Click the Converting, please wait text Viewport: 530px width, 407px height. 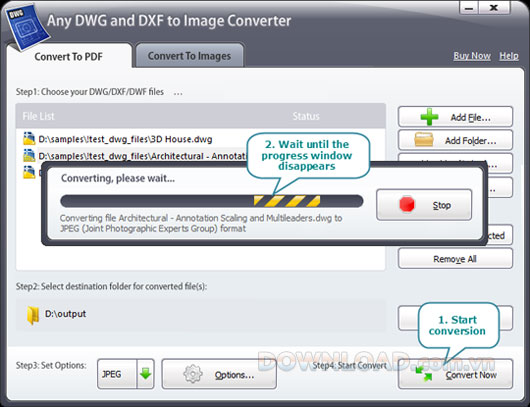coord(118,178)
